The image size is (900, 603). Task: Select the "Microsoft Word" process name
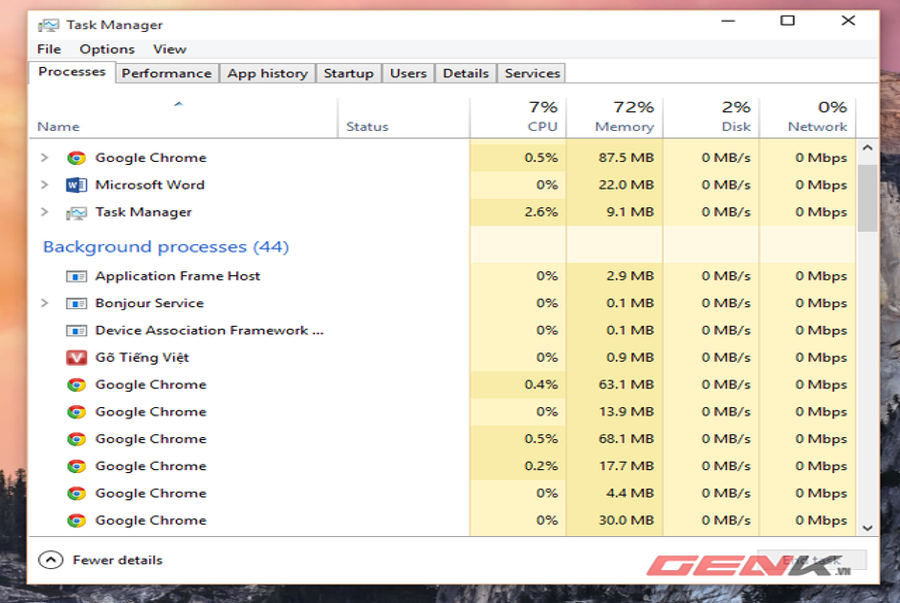pyautogui.click(x=150, y=185)
